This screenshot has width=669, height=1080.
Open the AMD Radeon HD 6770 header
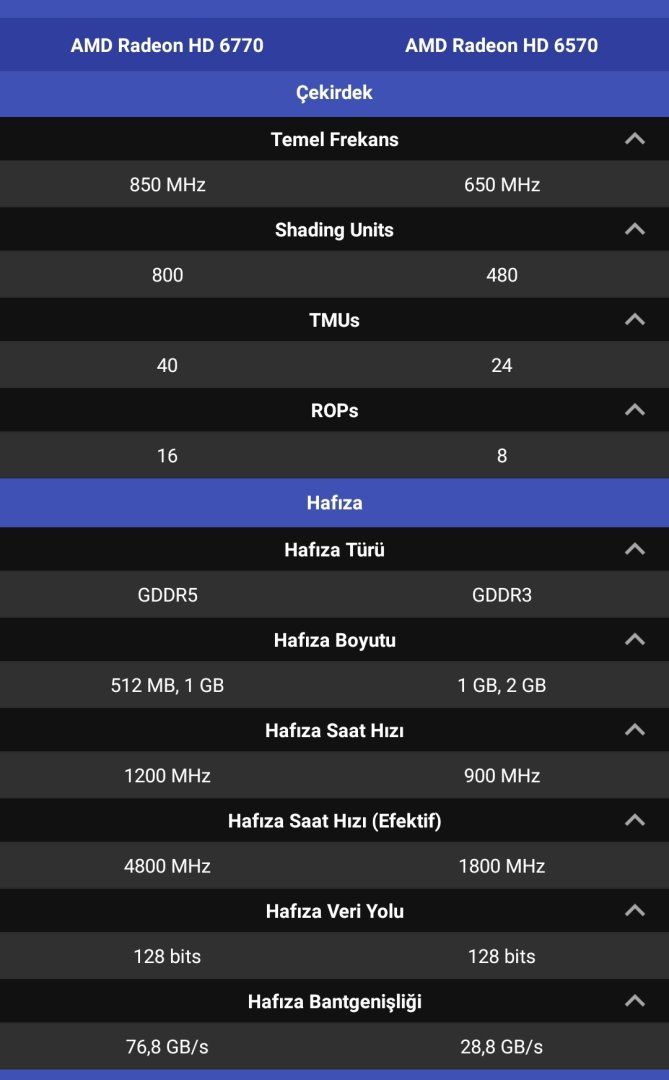point(167,45)
